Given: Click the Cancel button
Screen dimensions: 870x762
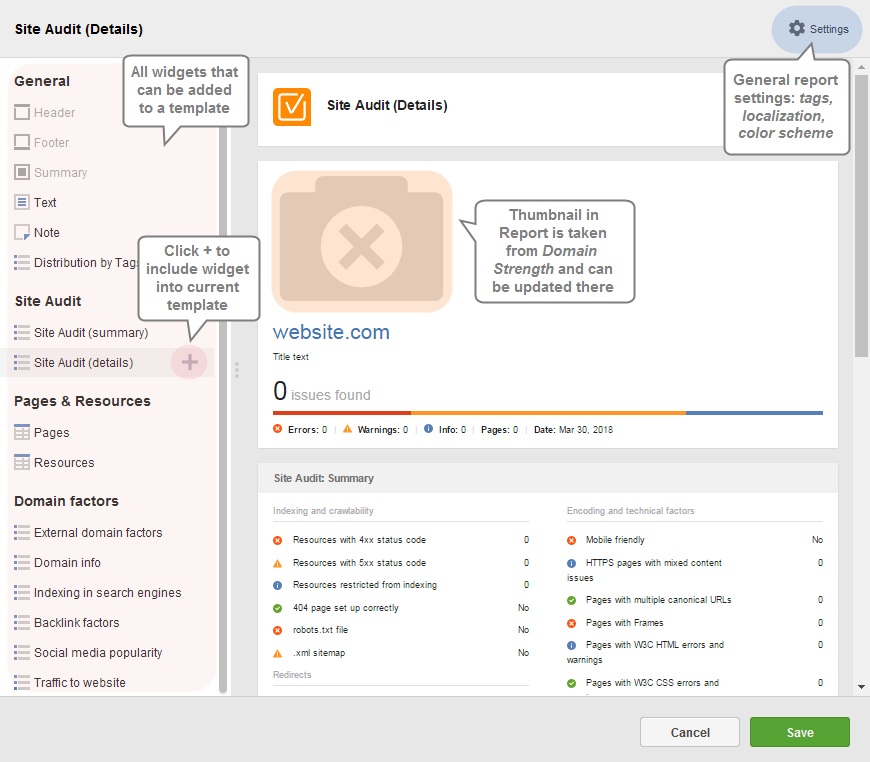Looking at the screenshot, I should click(690, 732).
